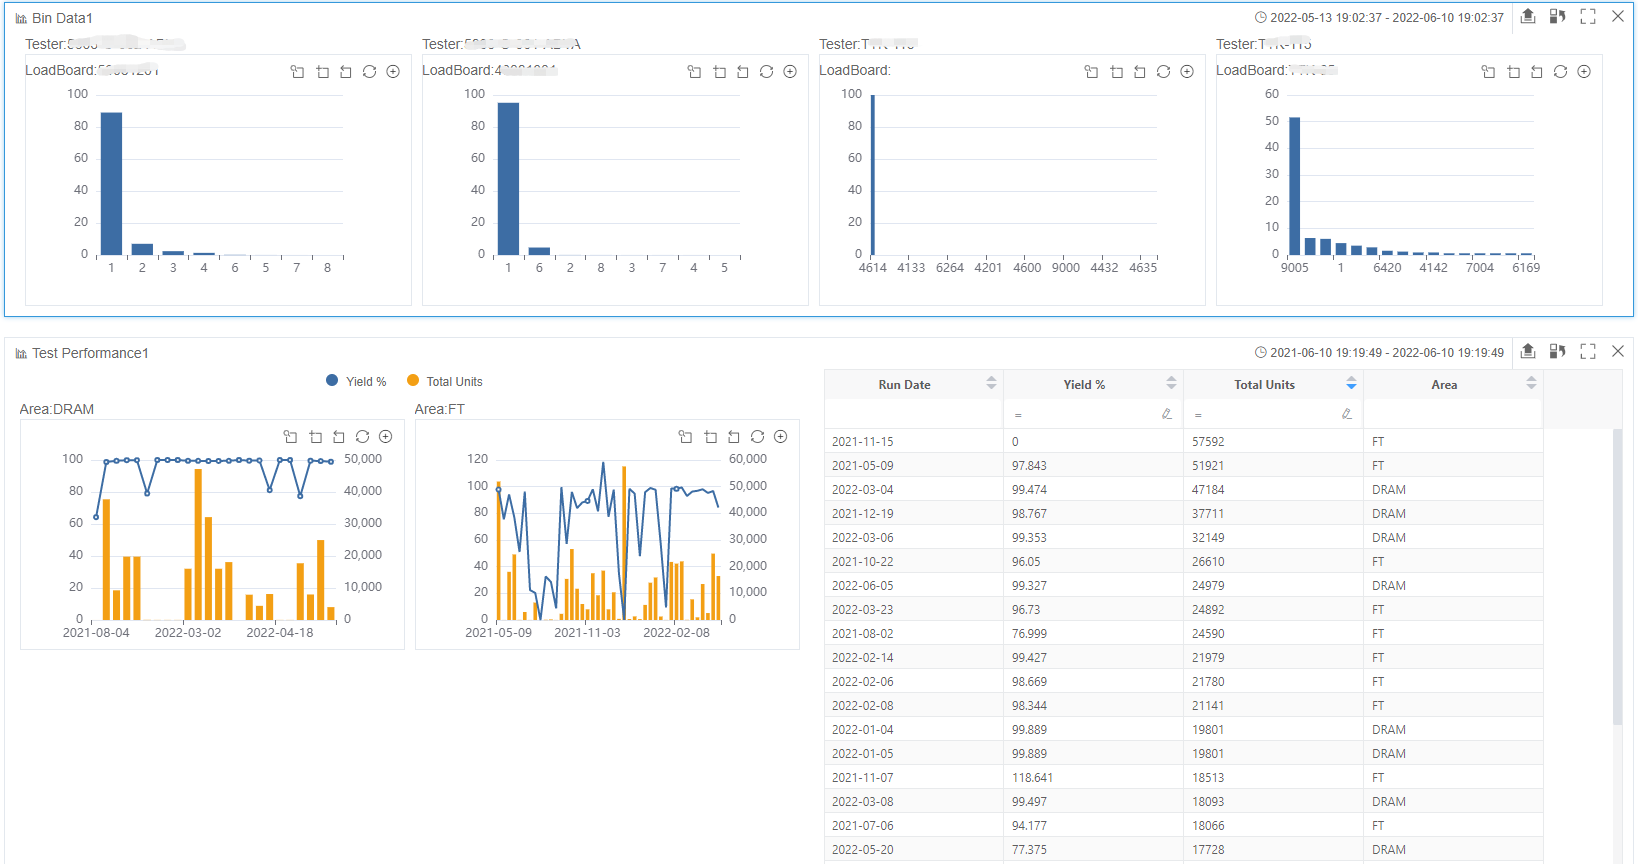Open the Yield % filter operator dropdown
The image size is (1638, 864).
[1018, 415]
